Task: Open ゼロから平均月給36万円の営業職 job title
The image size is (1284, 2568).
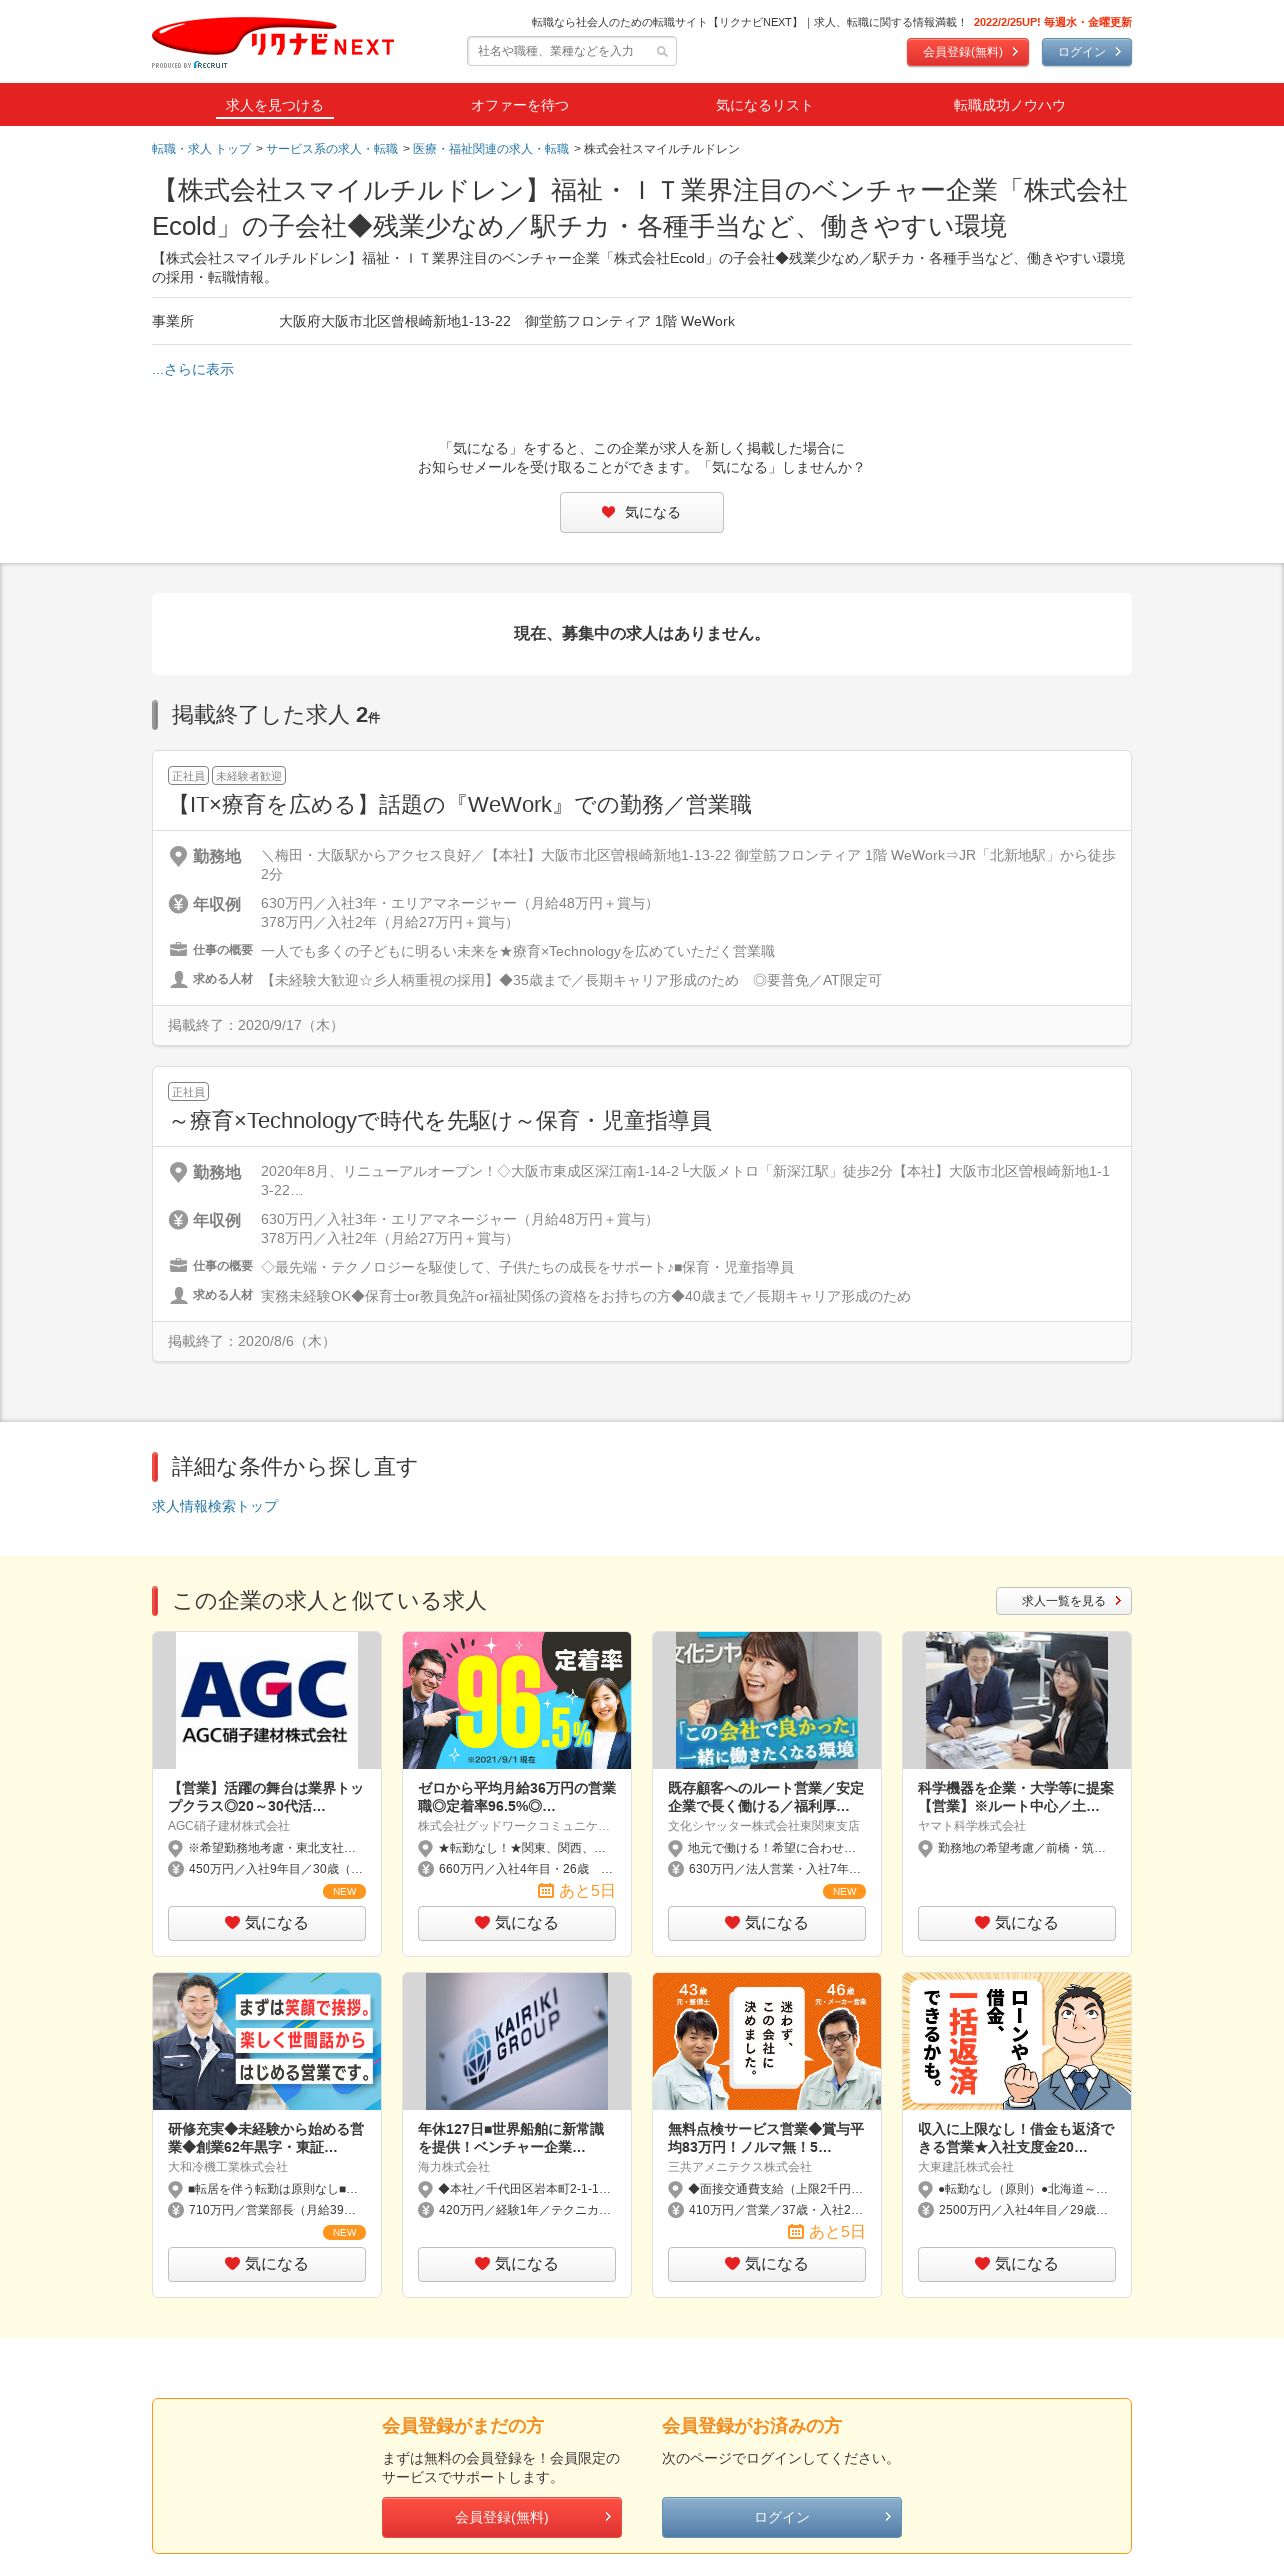Action: [x=517, y=1797]
